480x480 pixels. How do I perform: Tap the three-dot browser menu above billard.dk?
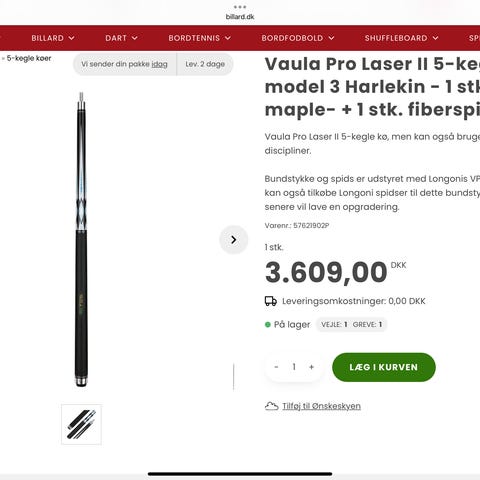[240, 7]
